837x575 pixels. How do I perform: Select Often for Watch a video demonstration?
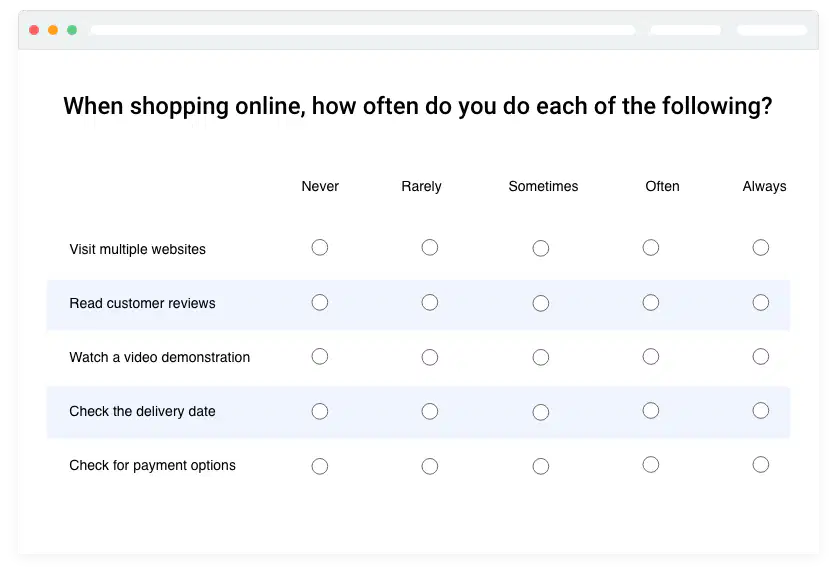[x=651, y=357]
